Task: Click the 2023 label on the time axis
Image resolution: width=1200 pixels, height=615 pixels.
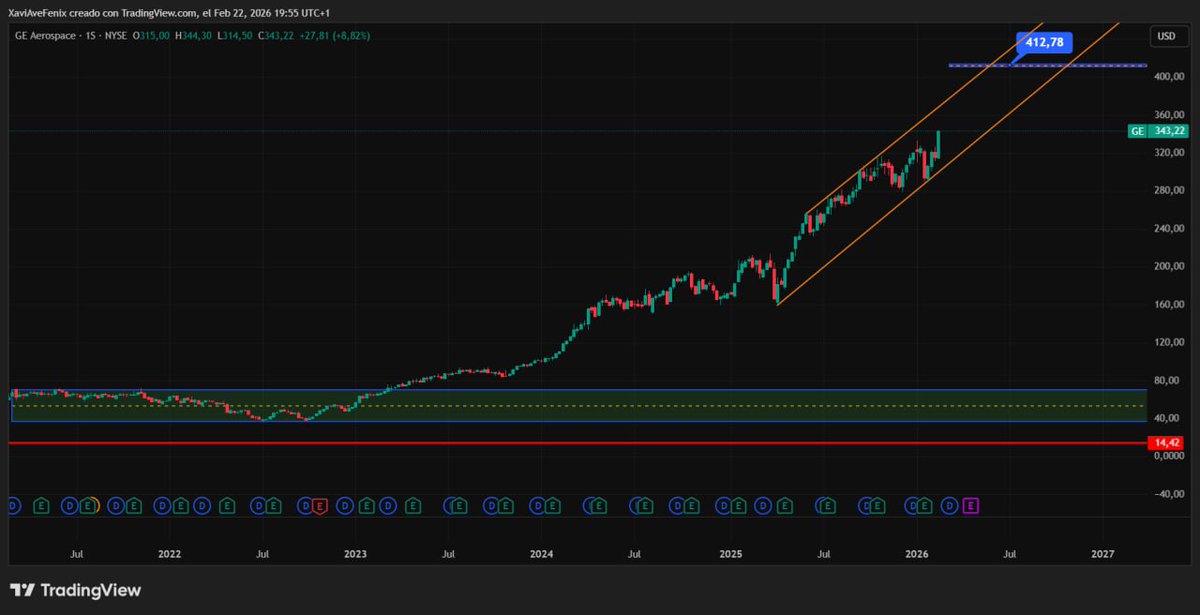Action: (355, 552)
